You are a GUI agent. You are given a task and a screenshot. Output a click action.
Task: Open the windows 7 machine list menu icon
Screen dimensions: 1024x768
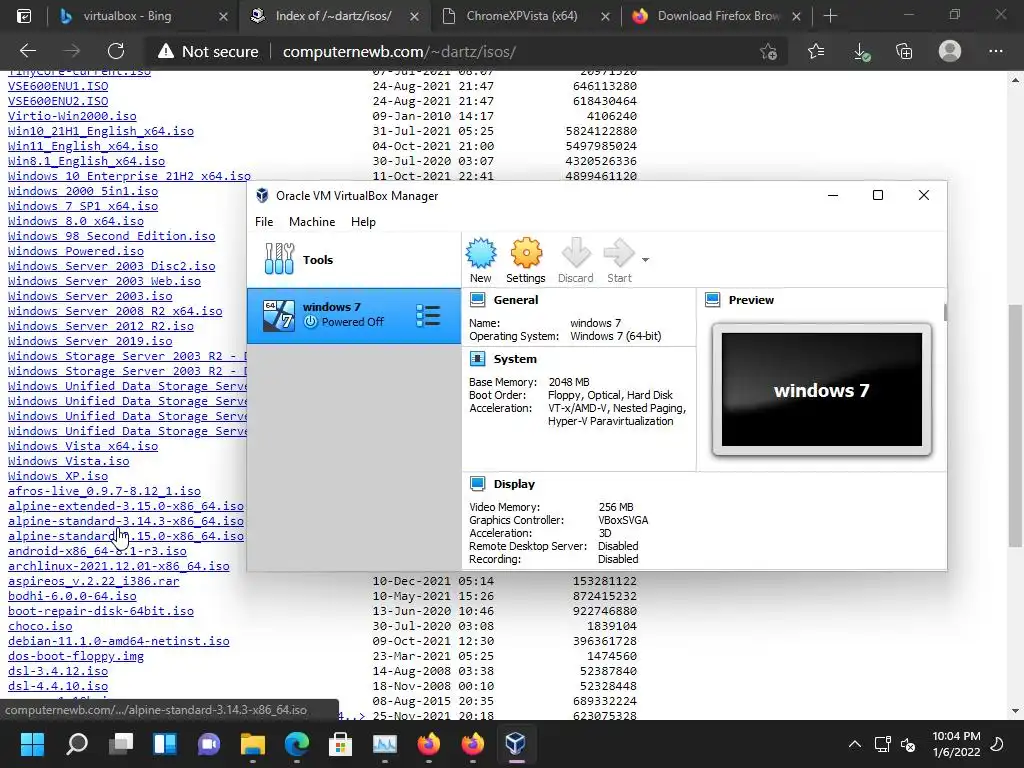pyautogui.click(x=428, y=316)
